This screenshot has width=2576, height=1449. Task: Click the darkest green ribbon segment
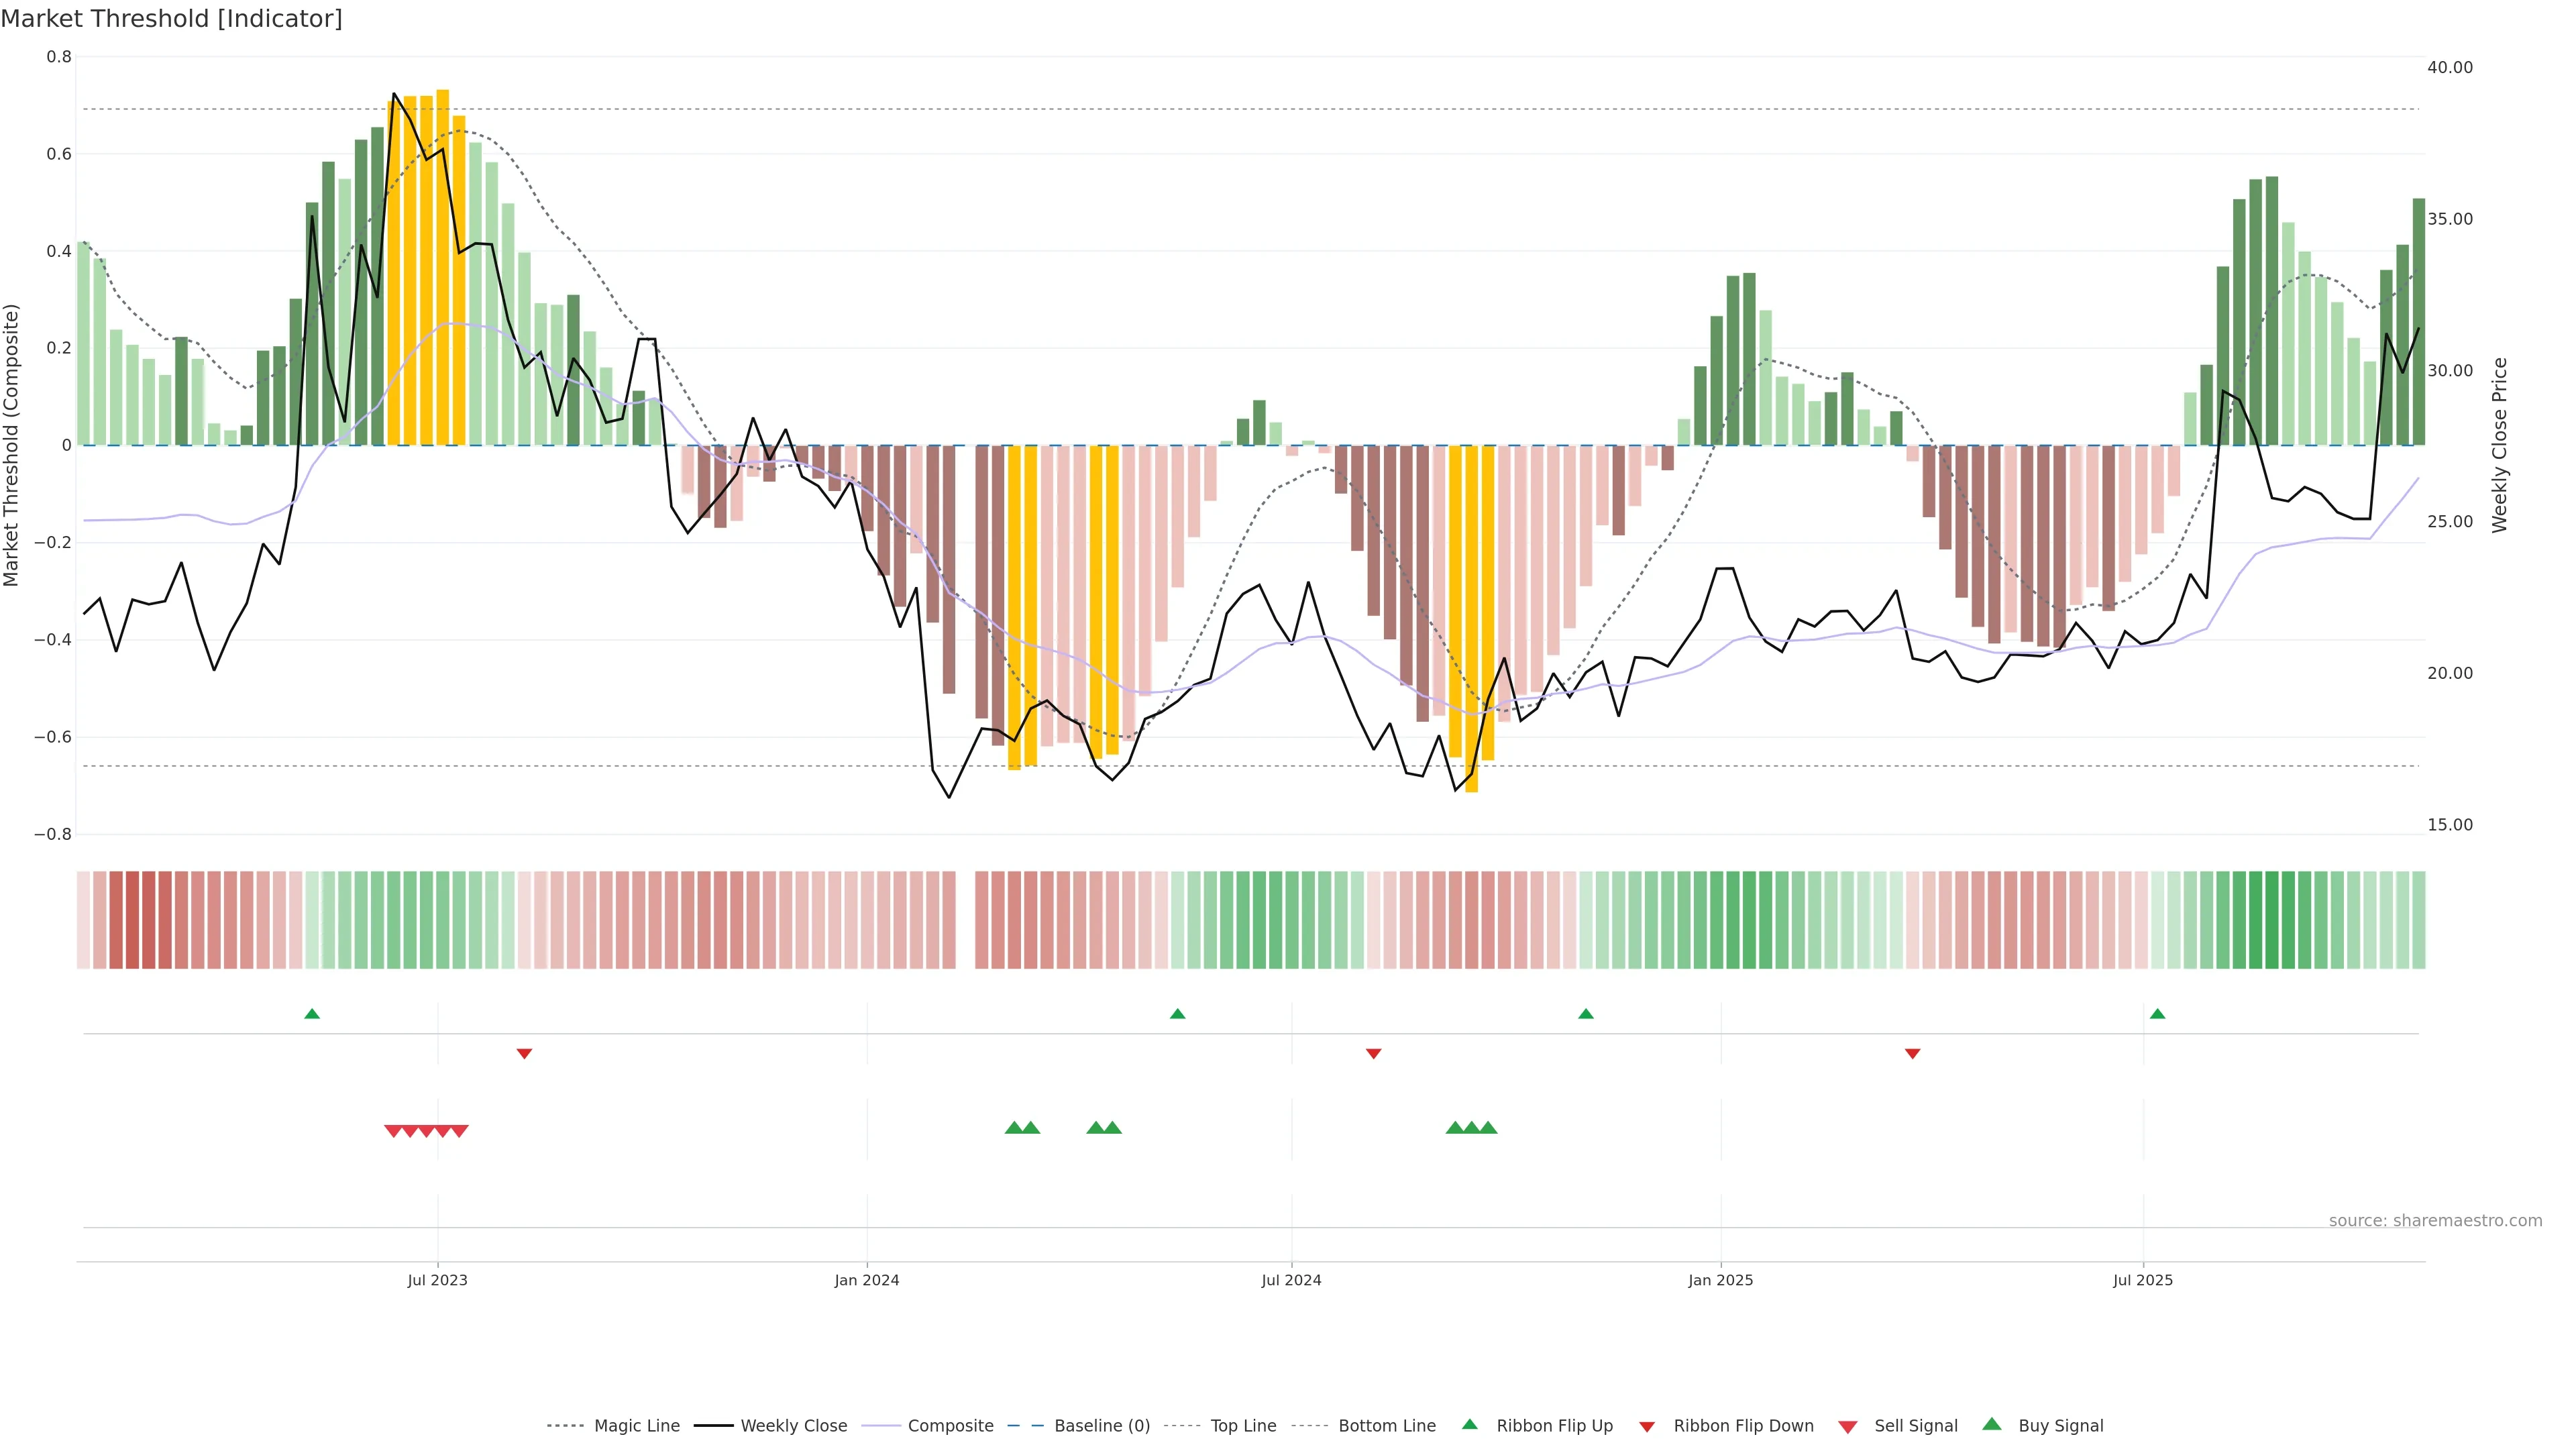point(2272,920)
